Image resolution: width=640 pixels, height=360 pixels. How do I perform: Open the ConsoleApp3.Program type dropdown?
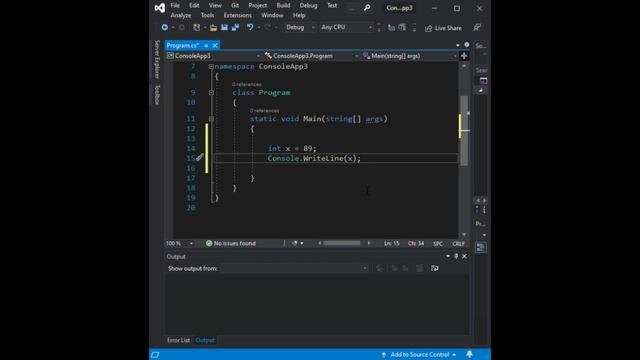pos(311,56)
